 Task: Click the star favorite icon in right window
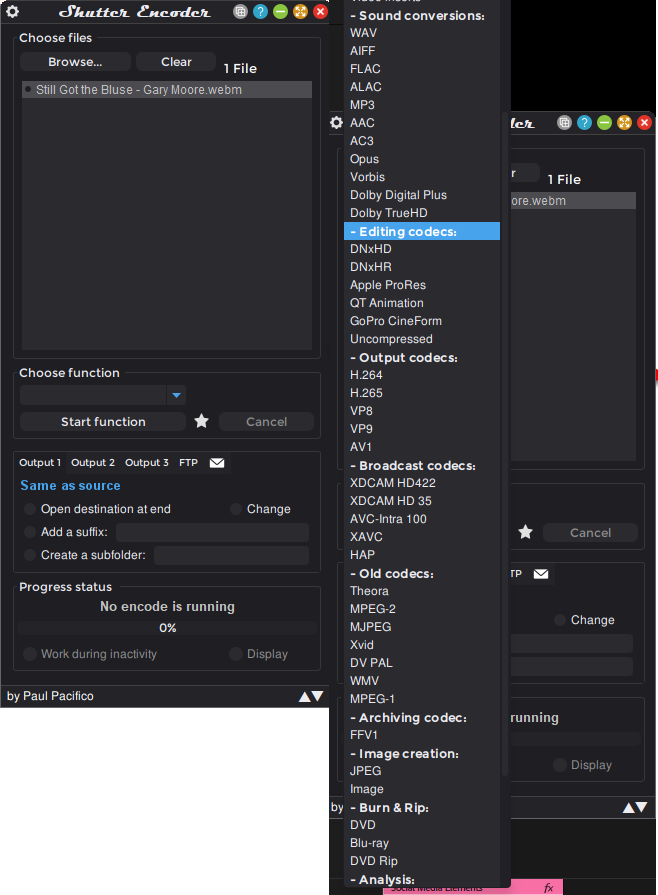(526, 532)
